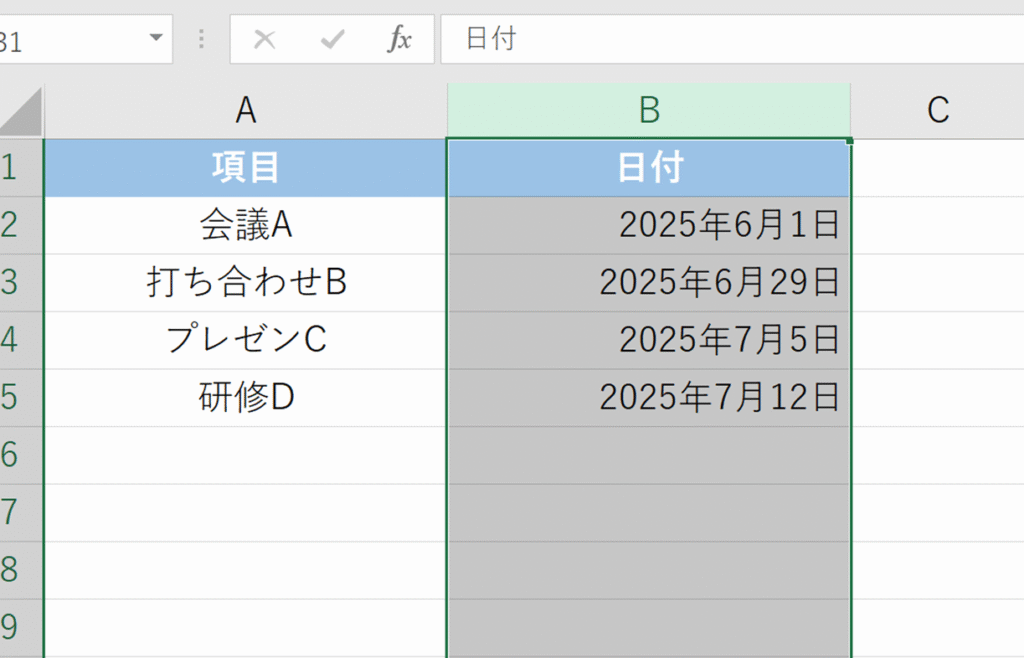
Task: Select cell containing プレゼンC
Action: 246,341
